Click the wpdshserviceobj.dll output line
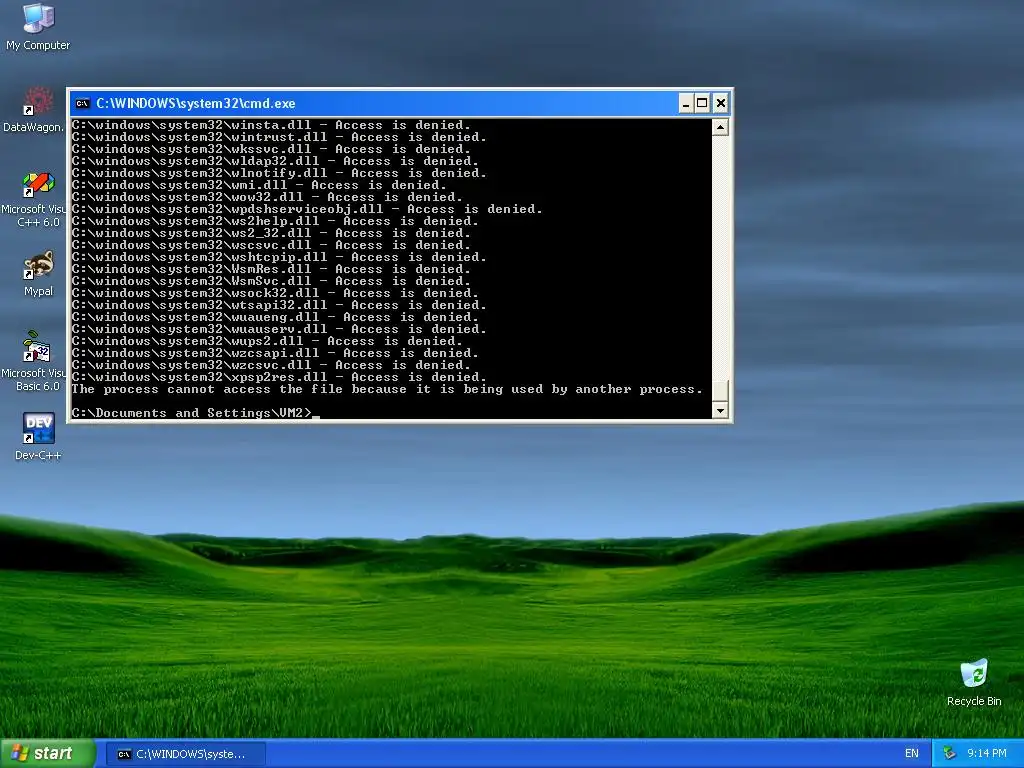This screenshot has width=1024, height=768. coord(307,209)
